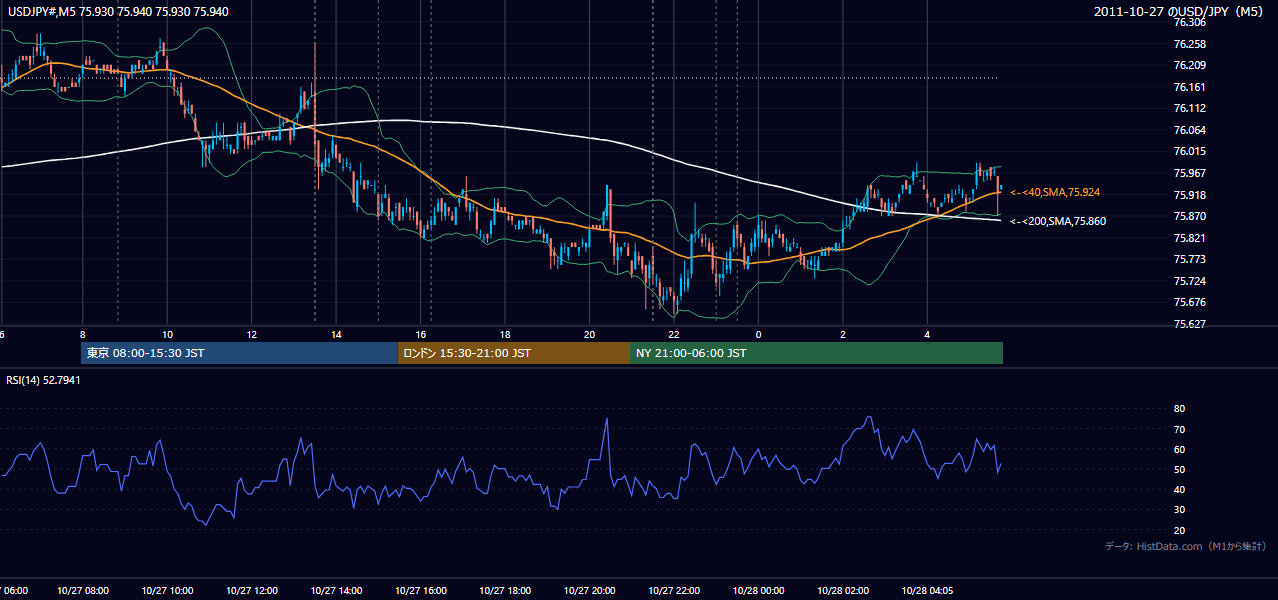Click the RSI scale value 40
This screenshot has height=600, width=1278.
click(x=1179, y=489)
